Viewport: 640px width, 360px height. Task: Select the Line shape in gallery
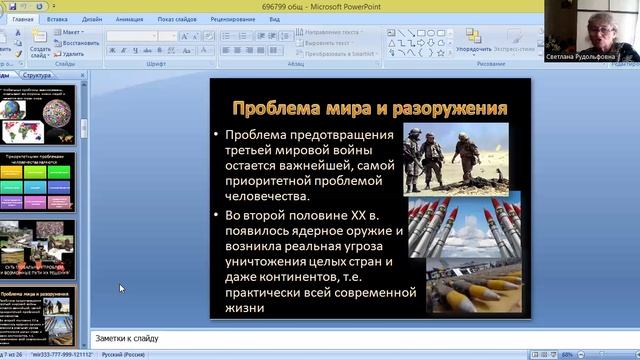point(402,33)
